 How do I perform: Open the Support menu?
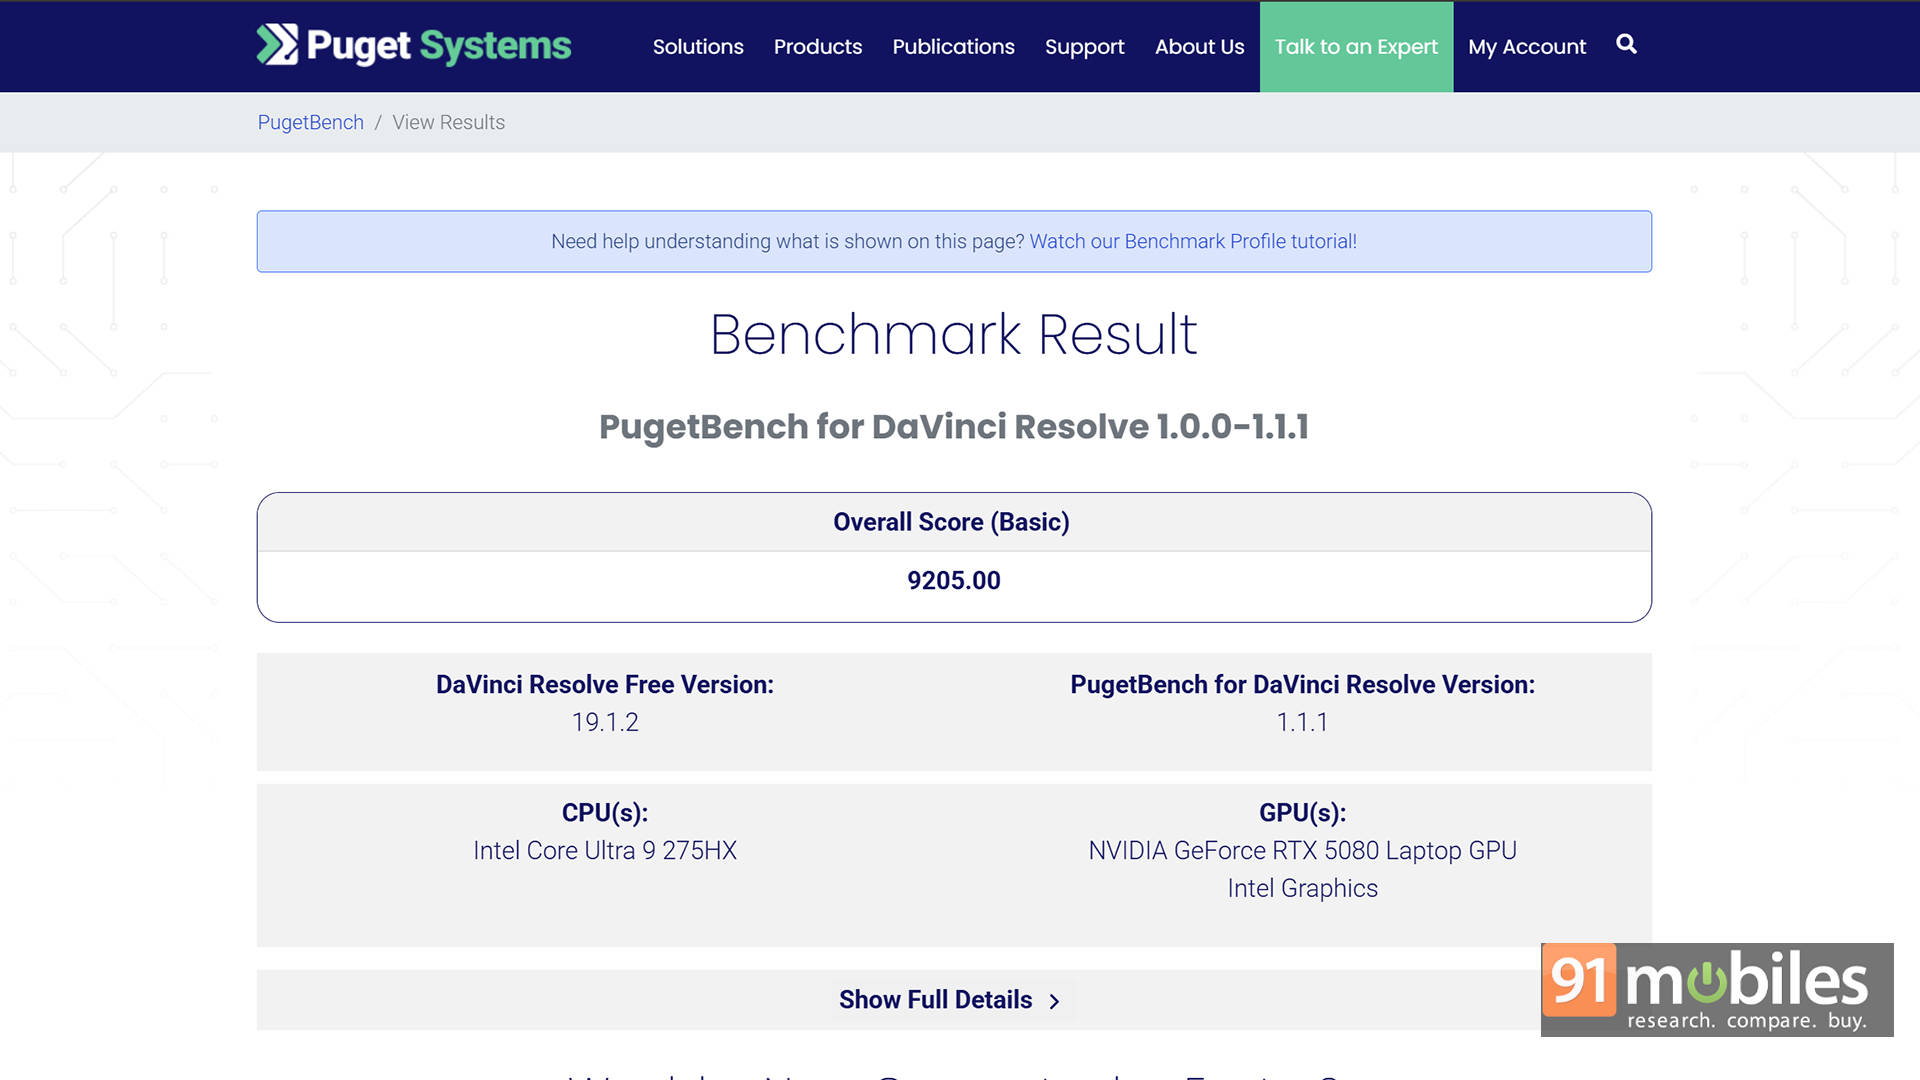pos(1084,47)
